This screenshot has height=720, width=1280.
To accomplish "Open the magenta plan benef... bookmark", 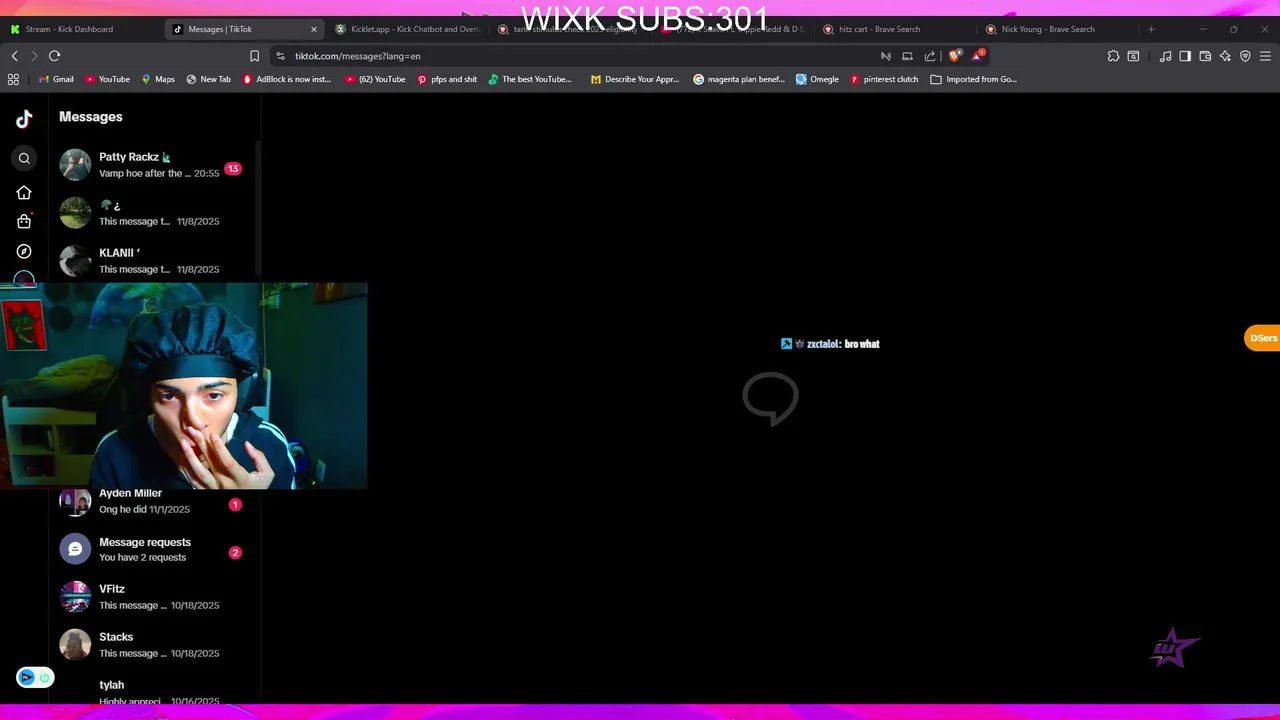I will coord(739,79).
